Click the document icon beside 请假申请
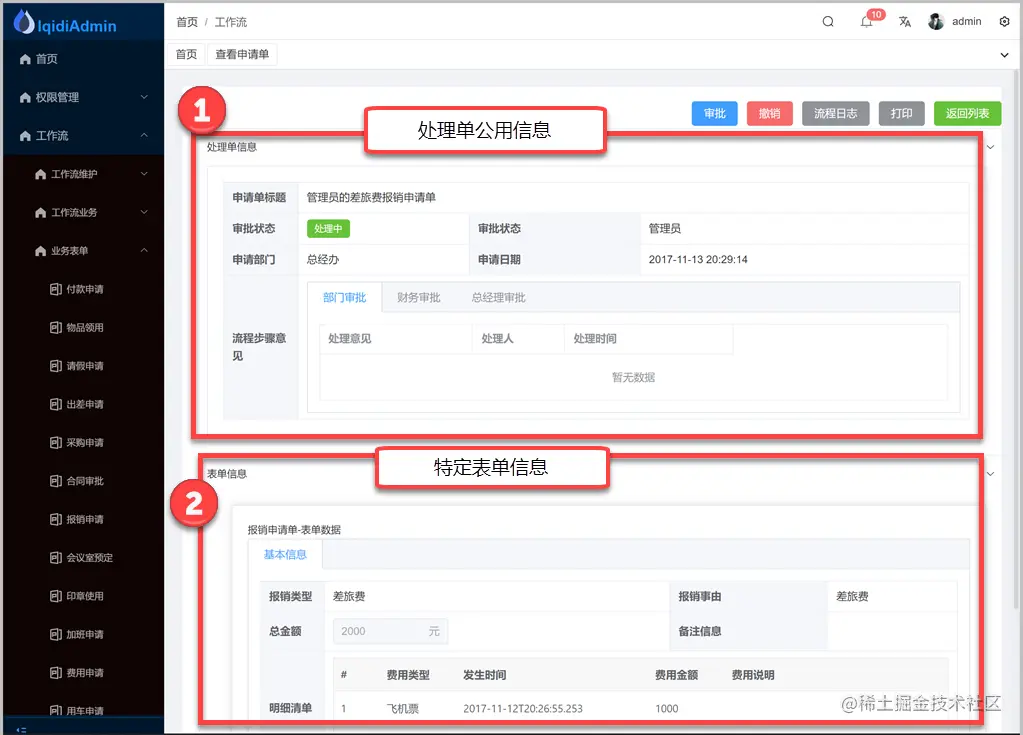Image resolution: width=1023 pixels, height=735 pixels. (x=56, y=366)
